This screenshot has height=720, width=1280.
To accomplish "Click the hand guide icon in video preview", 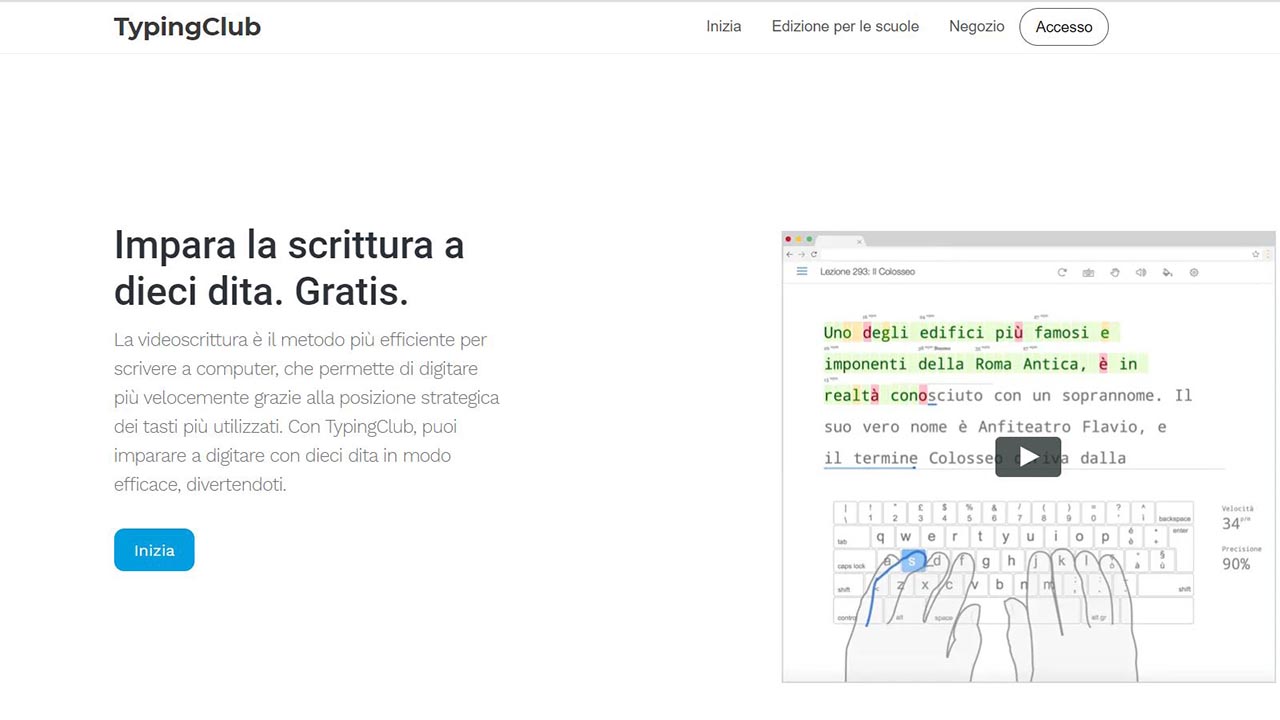I will click(1114, 272).
